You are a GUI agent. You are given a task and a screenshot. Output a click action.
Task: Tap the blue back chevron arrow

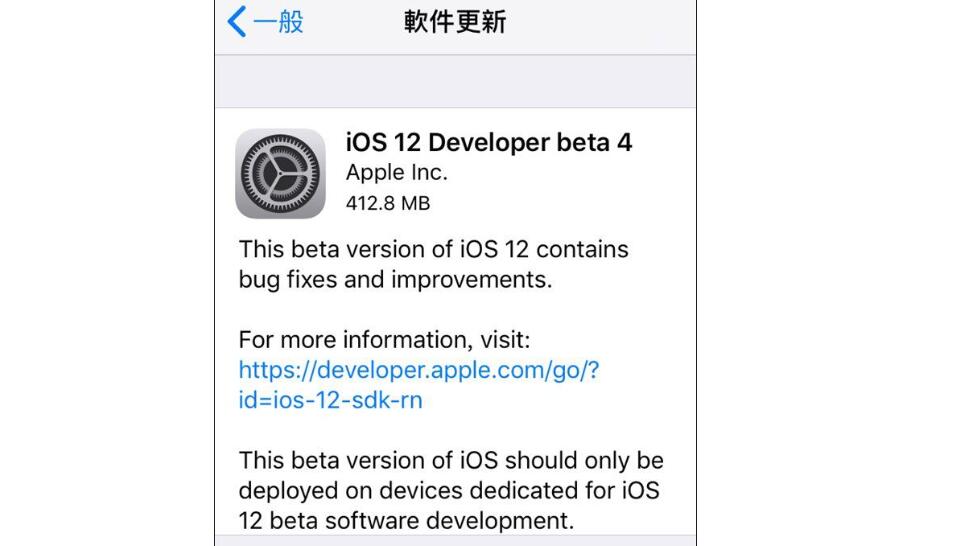[237, 21]
